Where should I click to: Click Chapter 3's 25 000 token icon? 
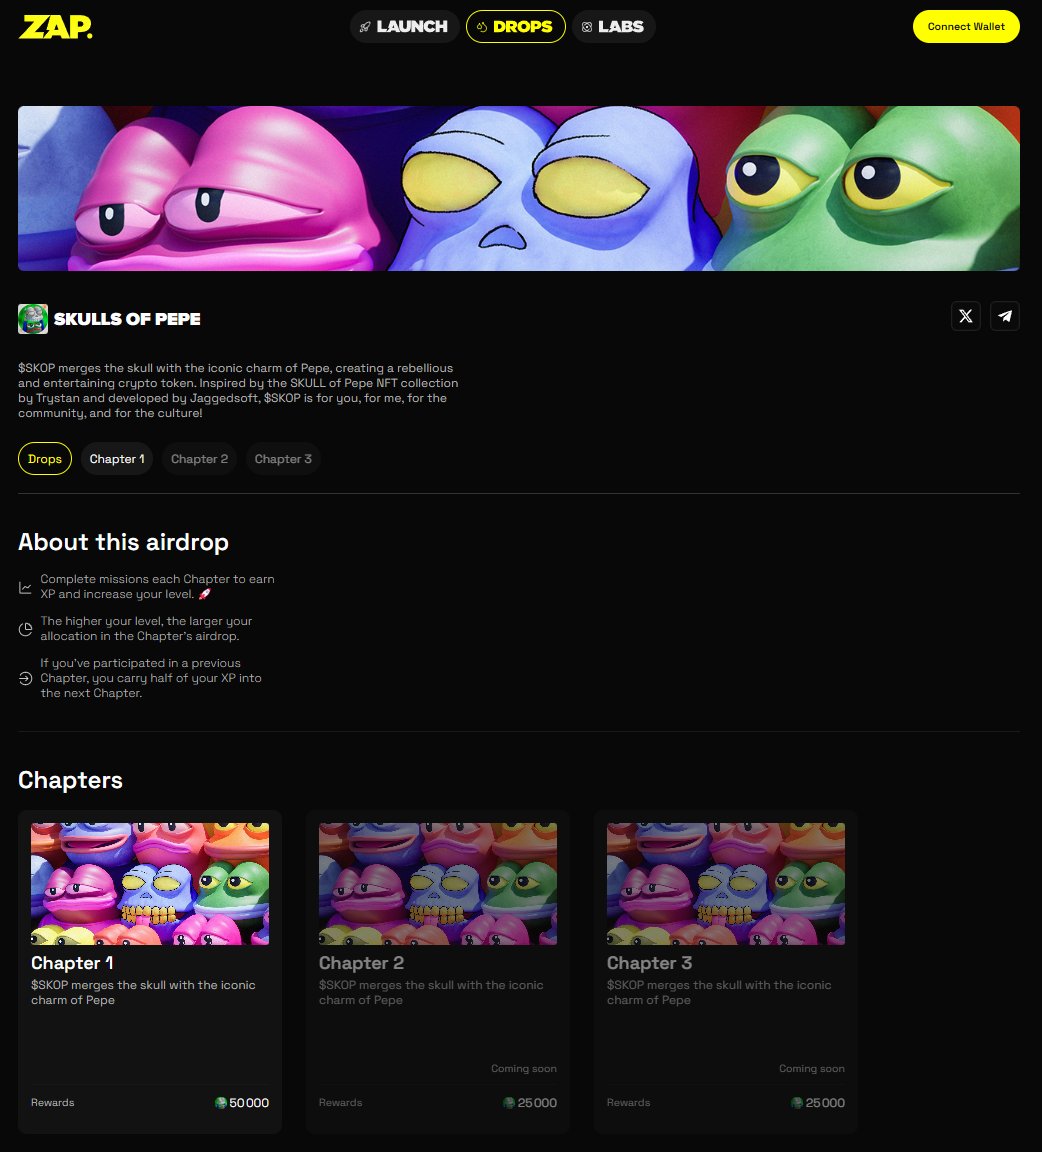point(797,1103)
